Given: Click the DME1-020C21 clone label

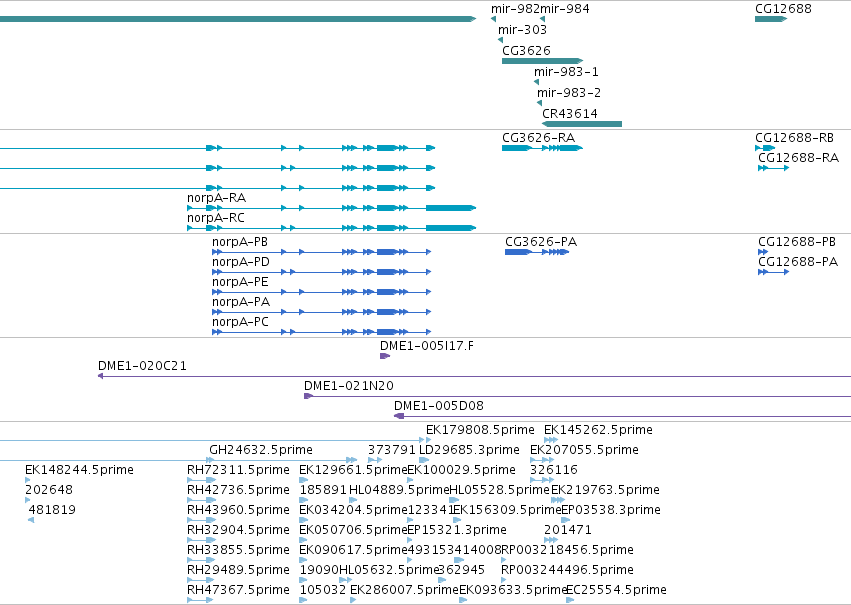Looking at the screenshot, I should (142, 366).
